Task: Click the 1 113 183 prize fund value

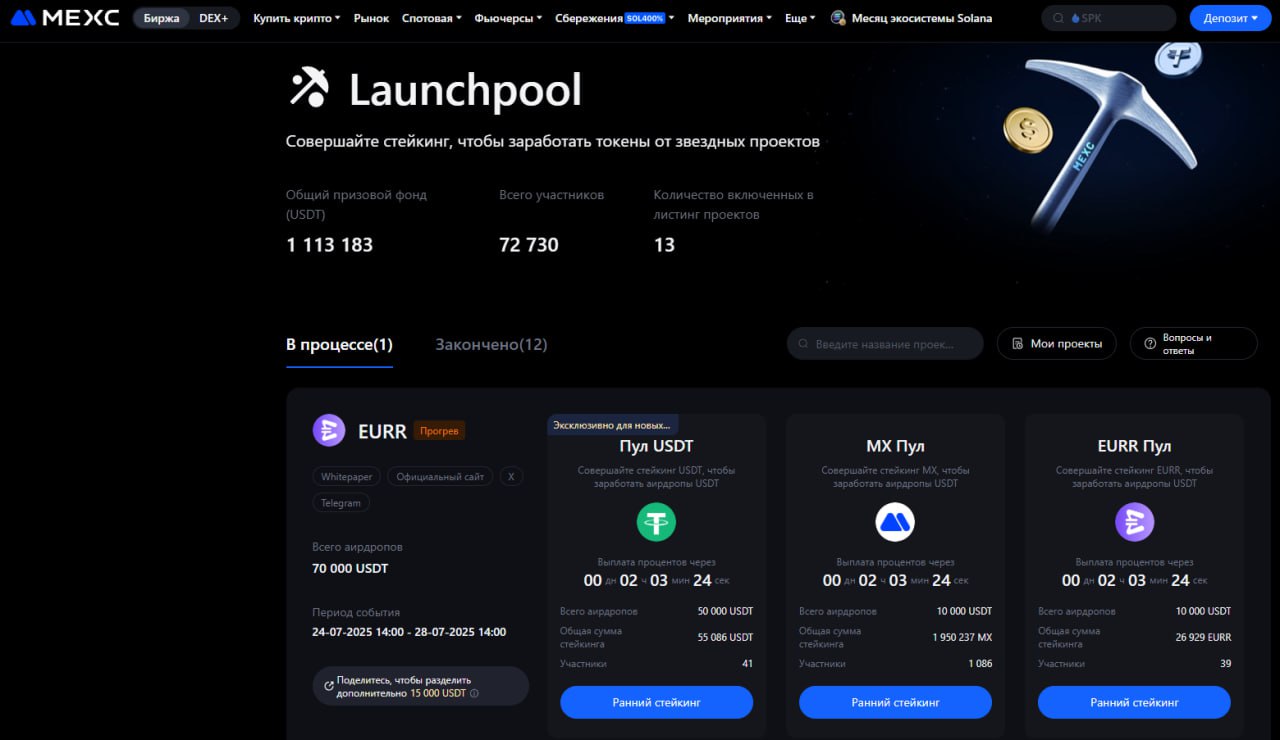Action: click(x=329, y=245)
